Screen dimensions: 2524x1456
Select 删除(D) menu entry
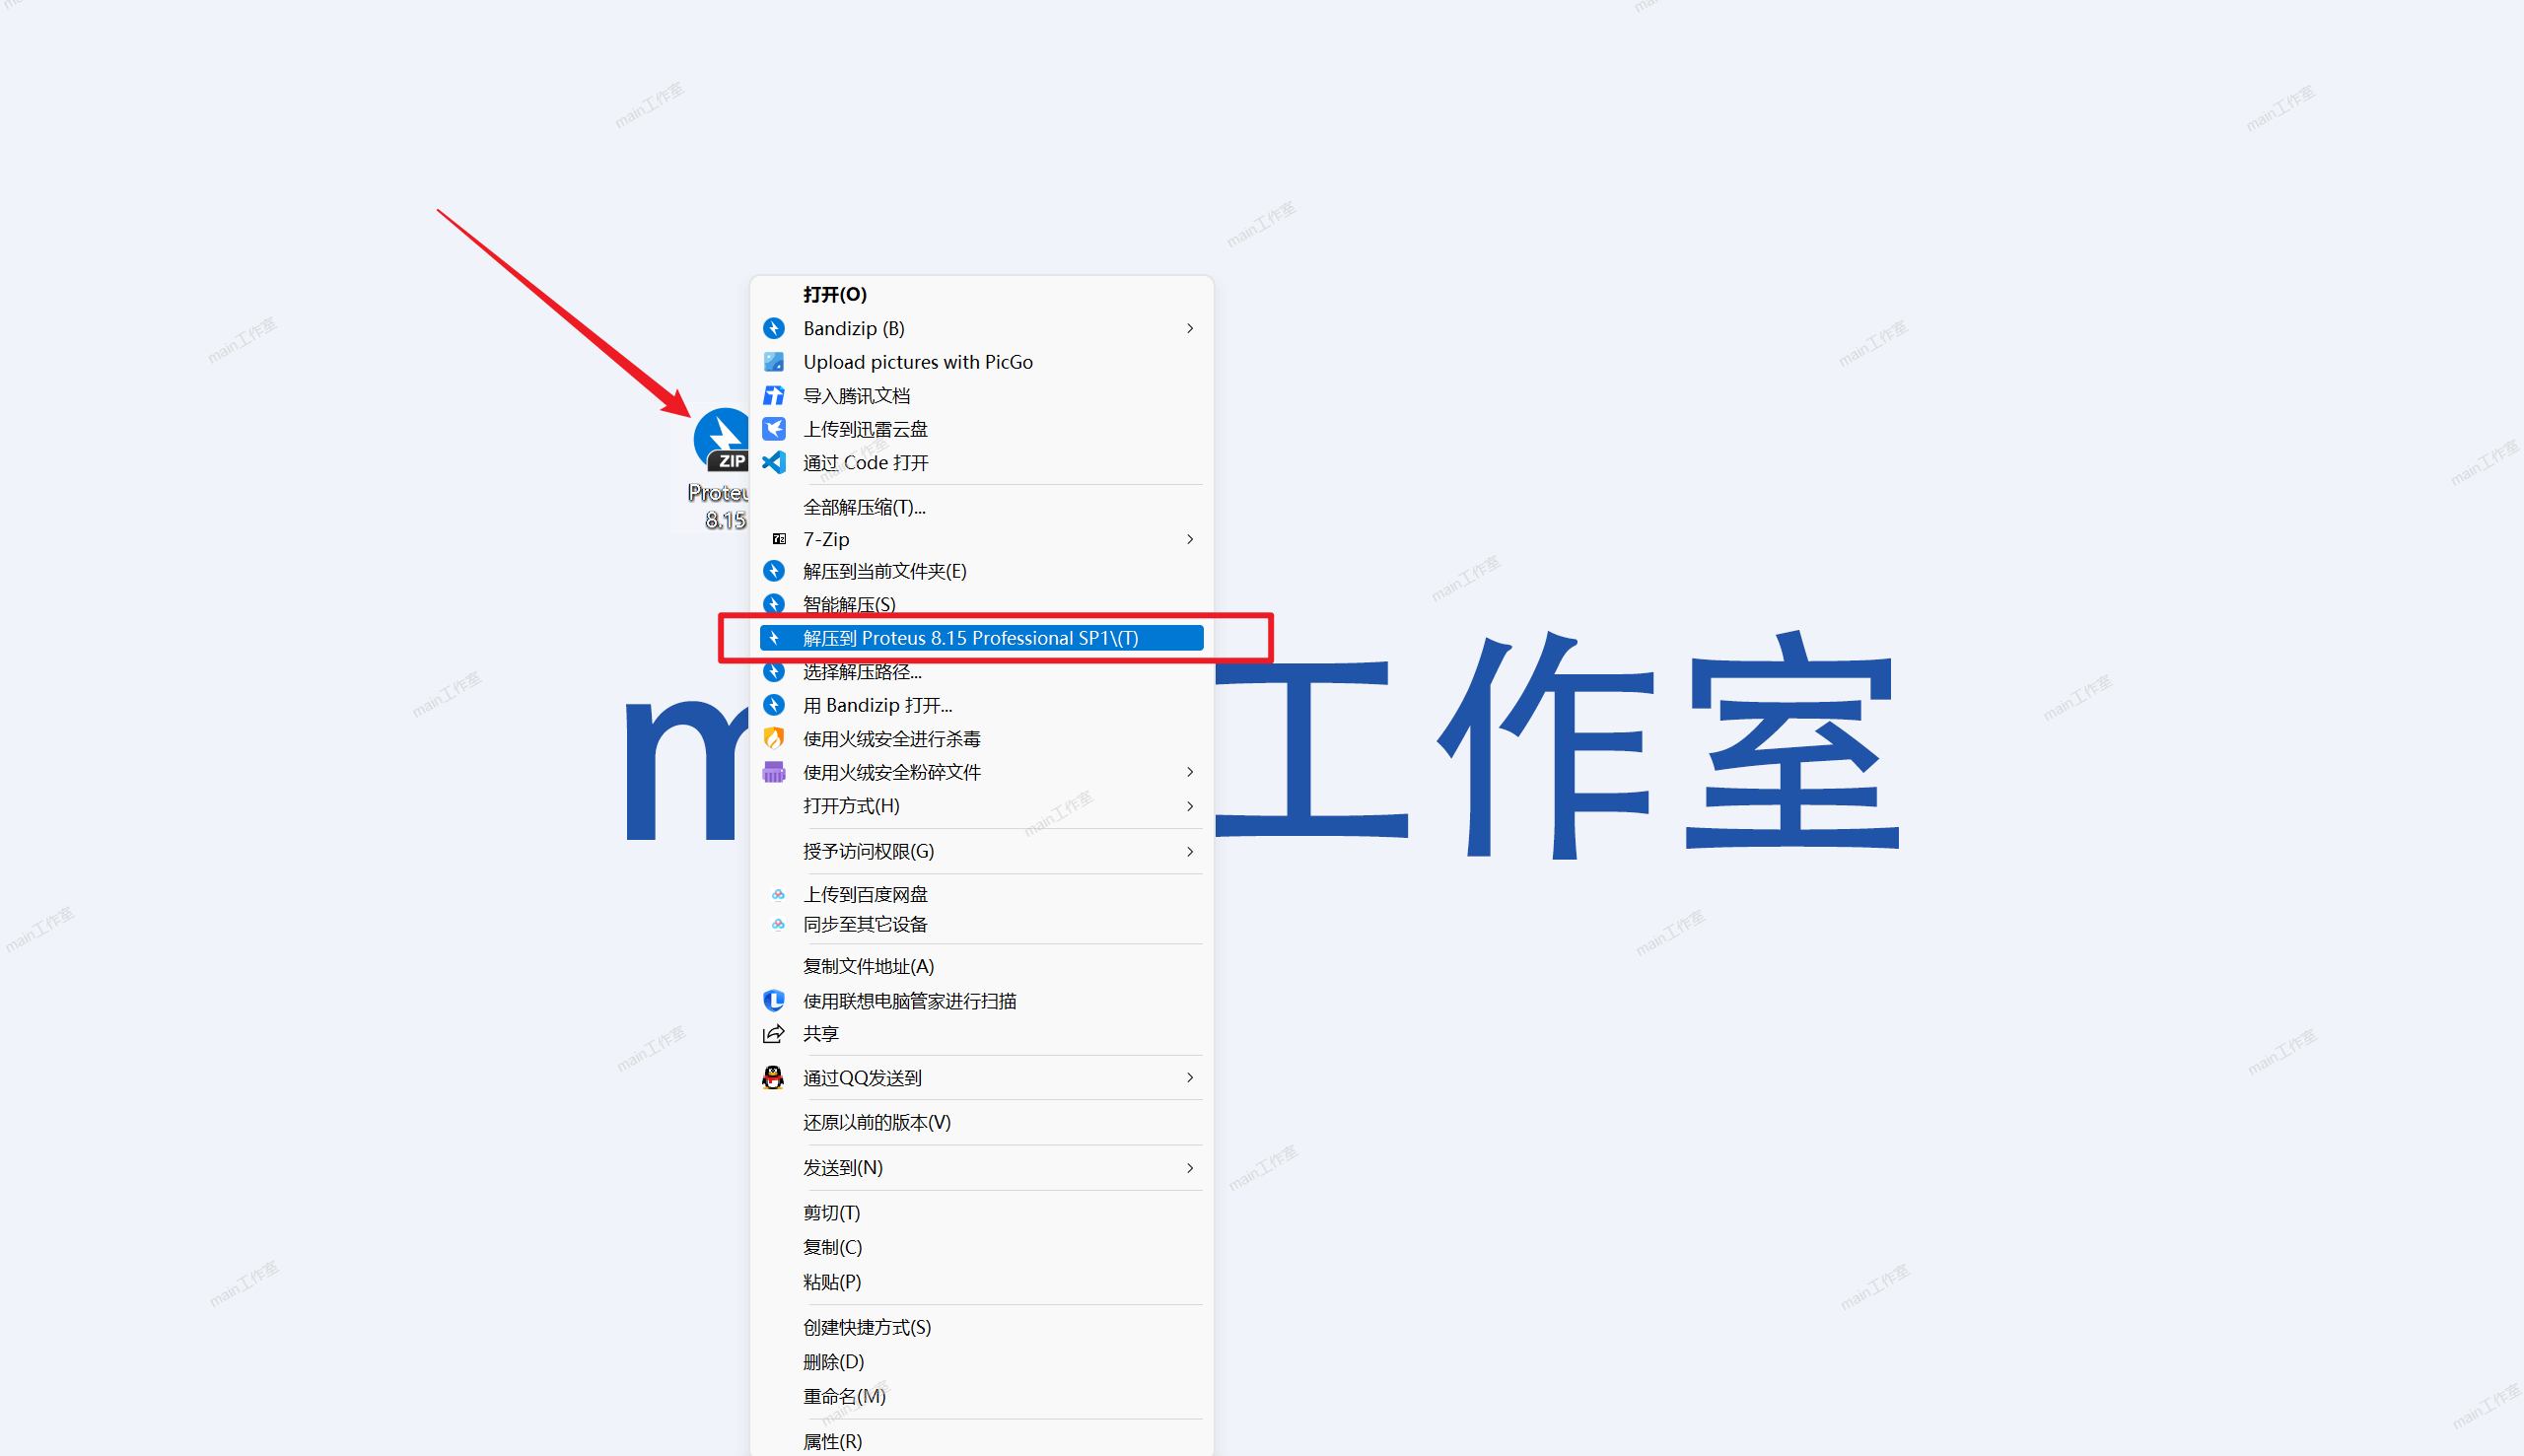[x=981, y=1361]
